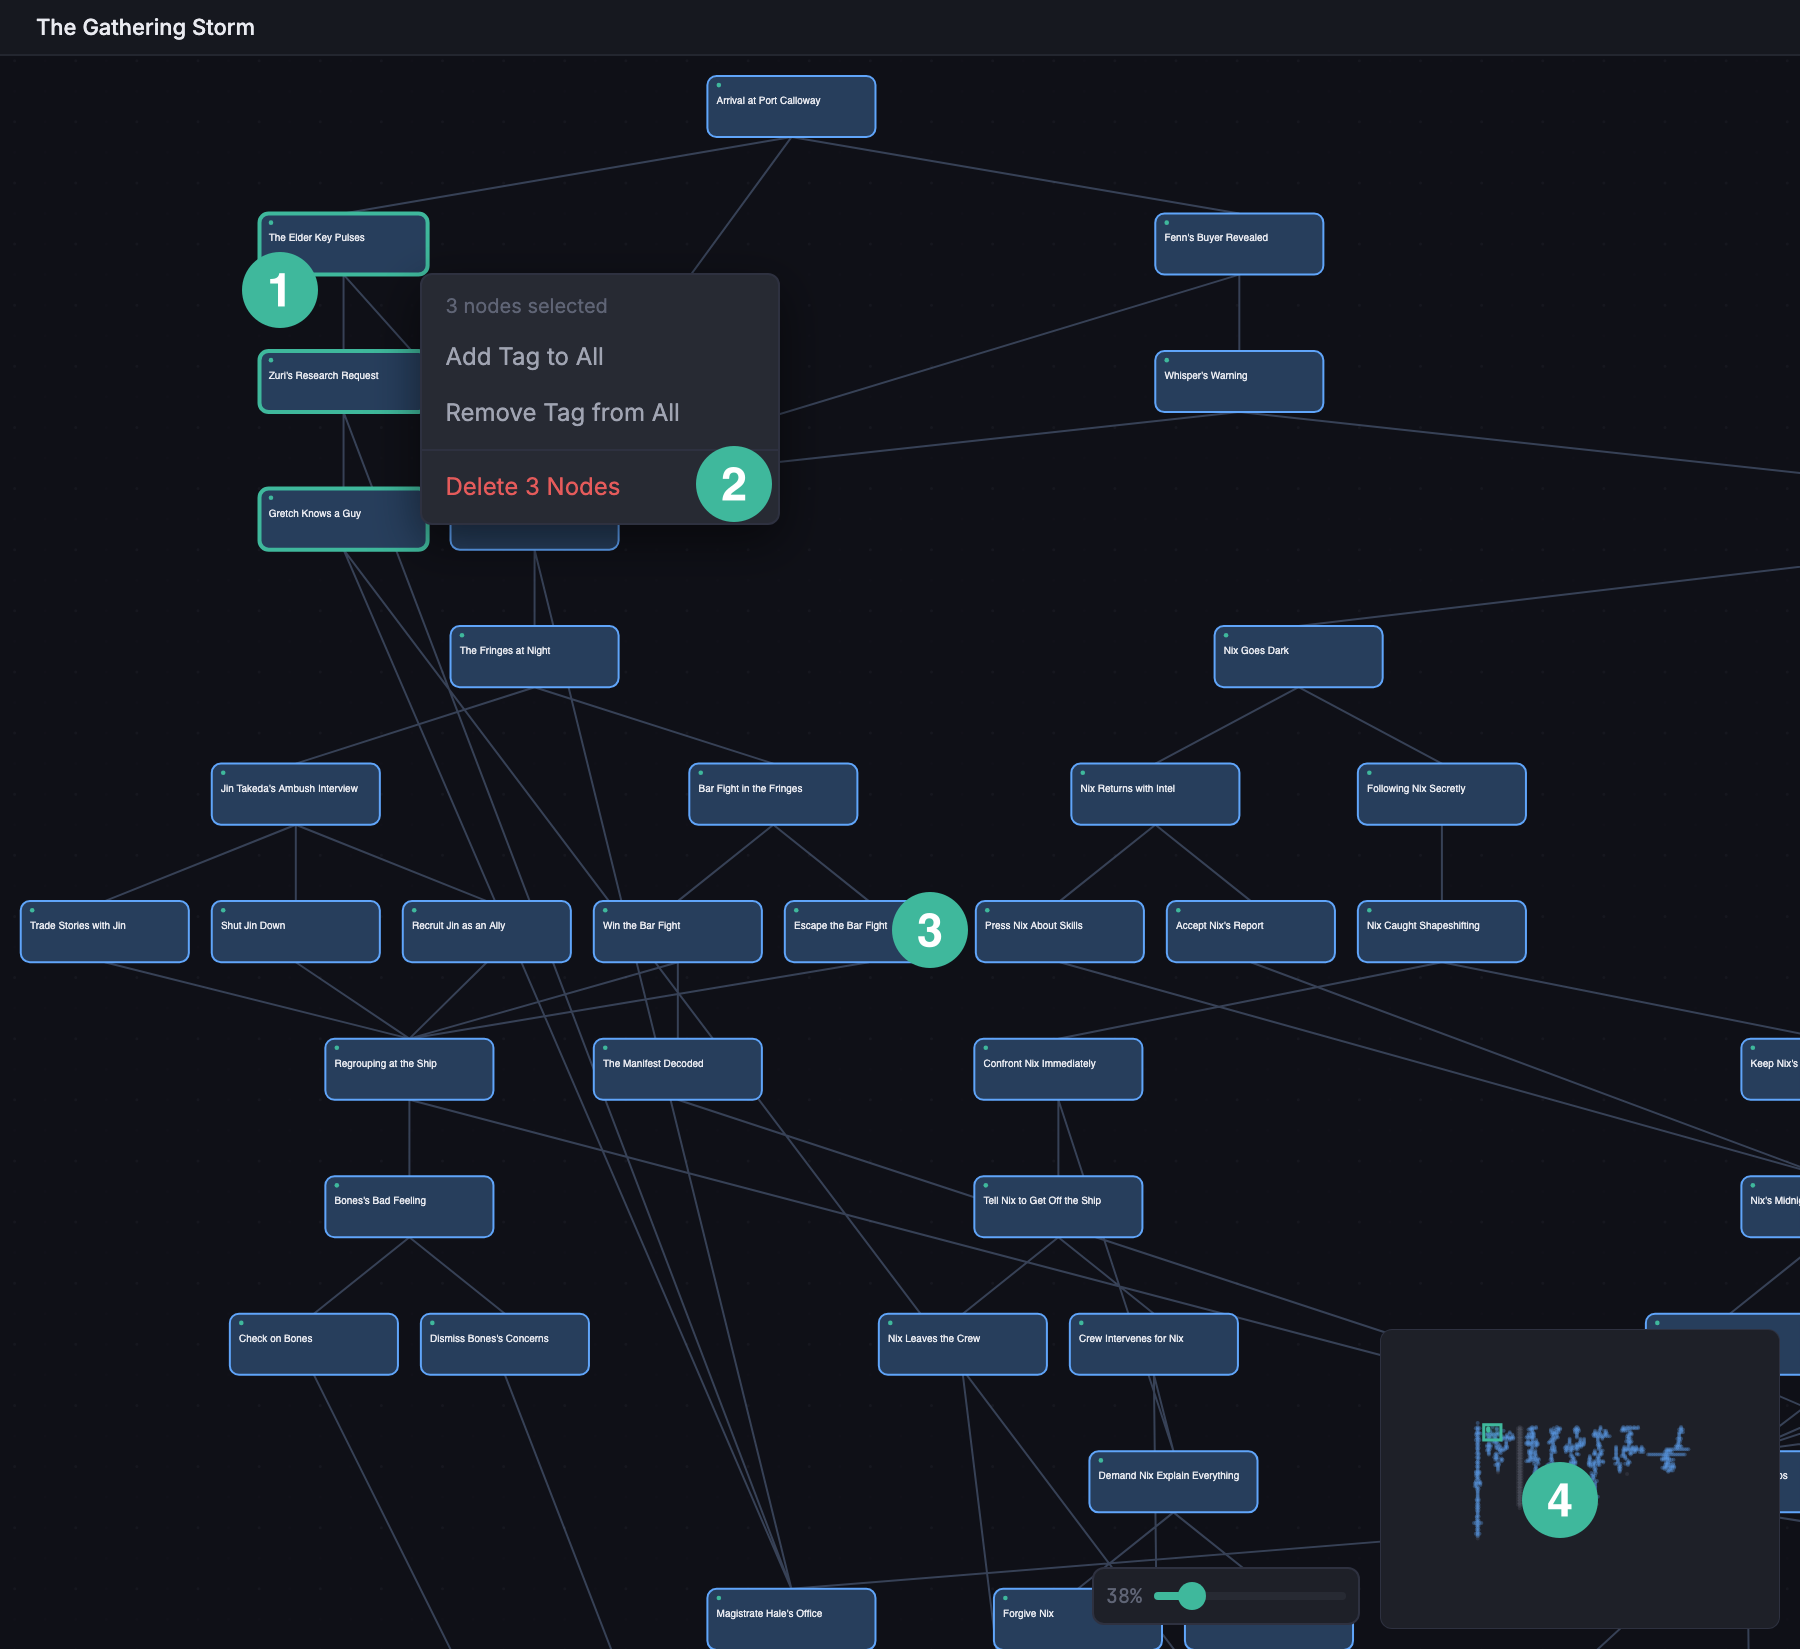Select The Fringes at Night node

pos(534,657)
